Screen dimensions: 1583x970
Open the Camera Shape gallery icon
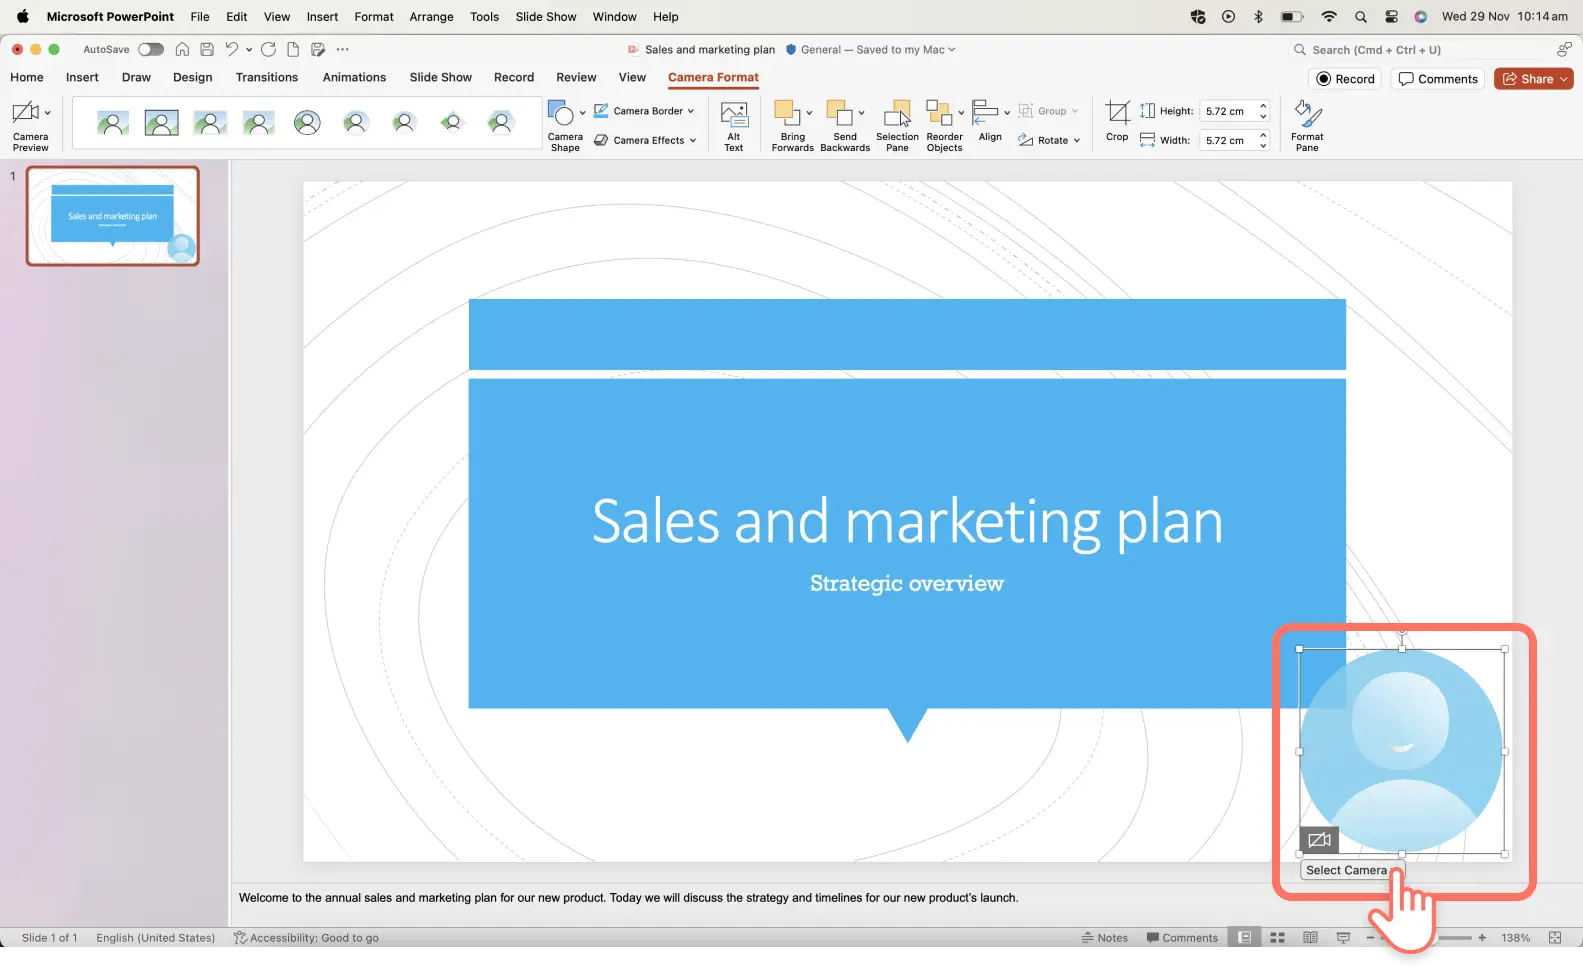(561, 113)
